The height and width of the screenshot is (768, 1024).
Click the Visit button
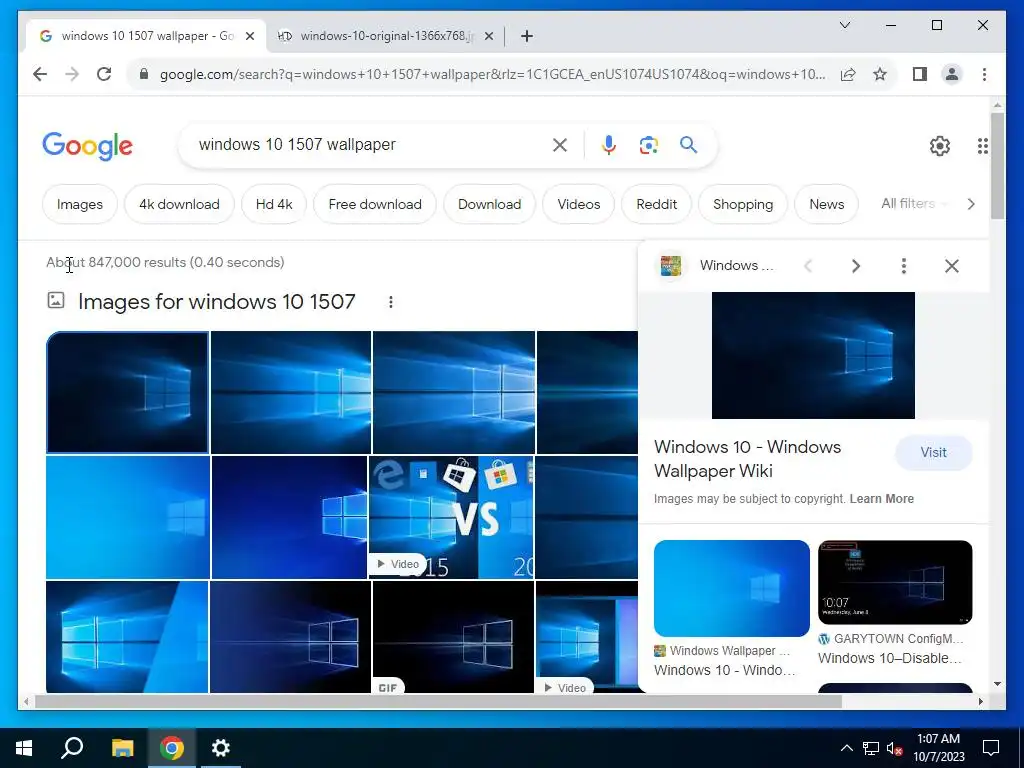point(933,453)
